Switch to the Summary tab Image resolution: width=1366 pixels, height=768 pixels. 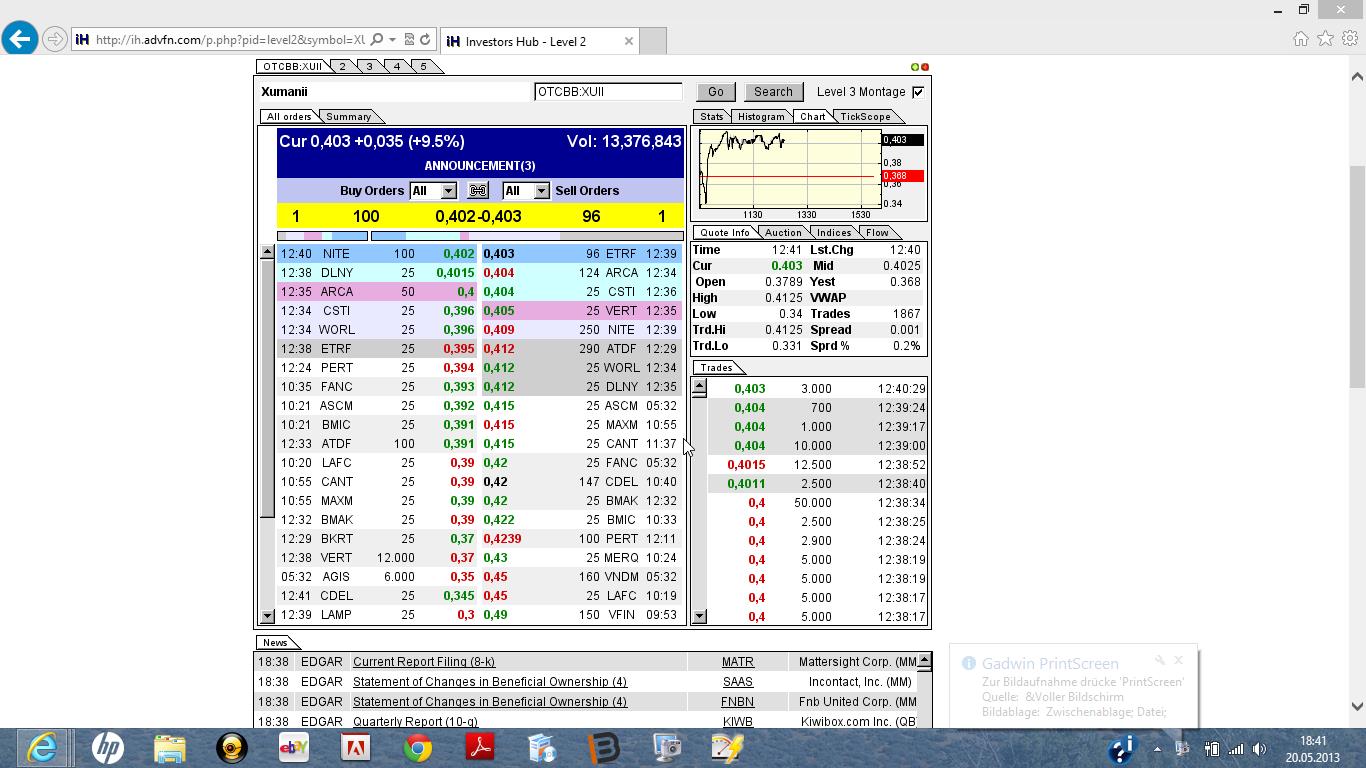pos(349,116)
